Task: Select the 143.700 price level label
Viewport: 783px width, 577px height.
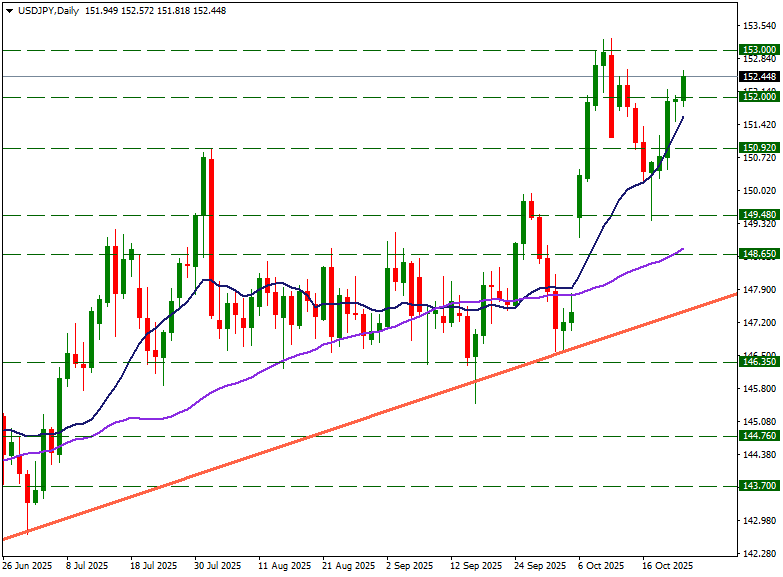Action: click(760, 485)
